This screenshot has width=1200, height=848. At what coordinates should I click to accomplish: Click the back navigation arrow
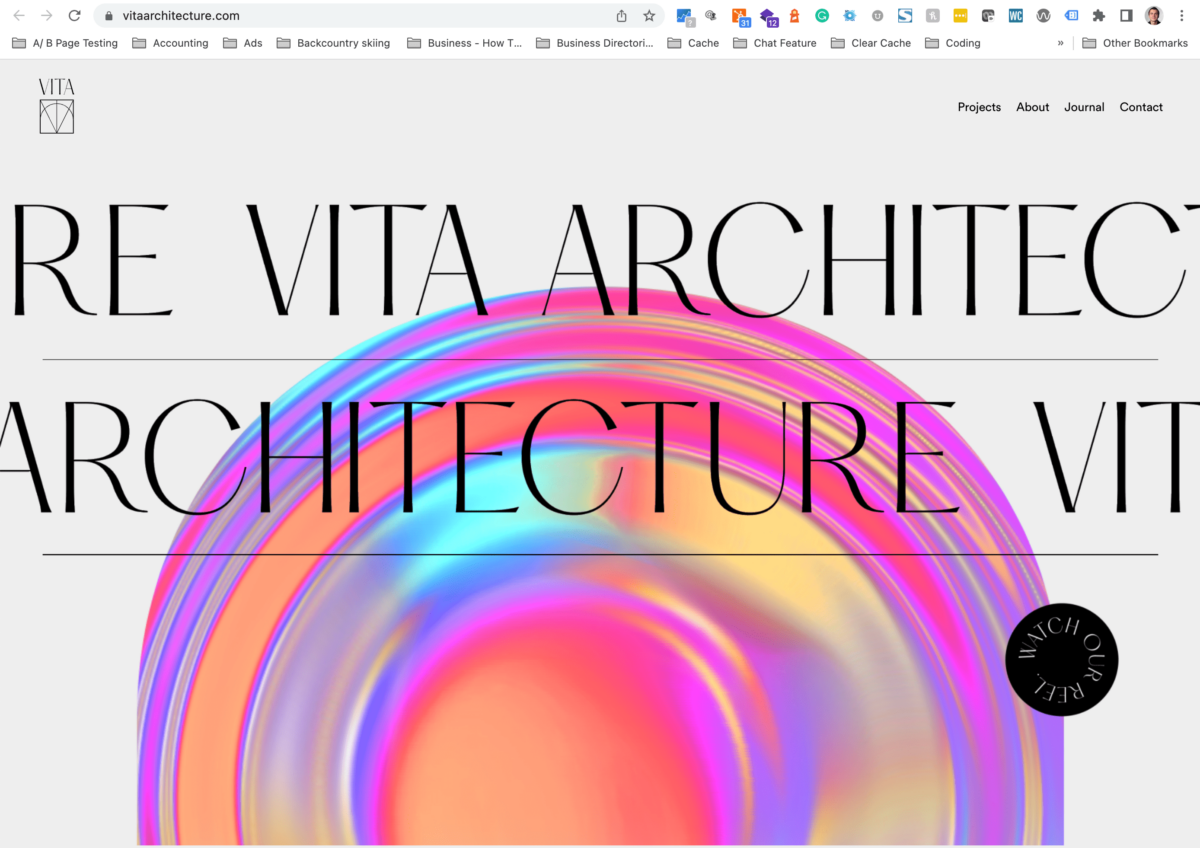click(x=19, y=15)
